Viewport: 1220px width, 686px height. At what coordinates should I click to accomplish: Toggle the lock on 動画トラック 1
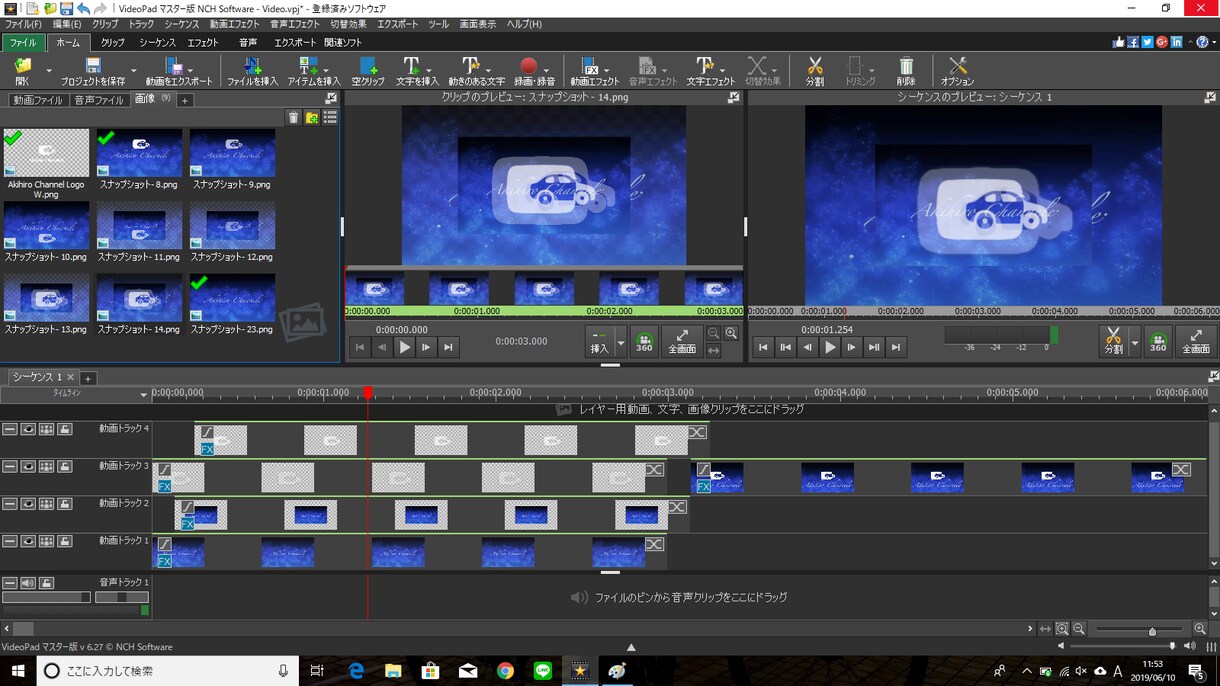(65, 541)
